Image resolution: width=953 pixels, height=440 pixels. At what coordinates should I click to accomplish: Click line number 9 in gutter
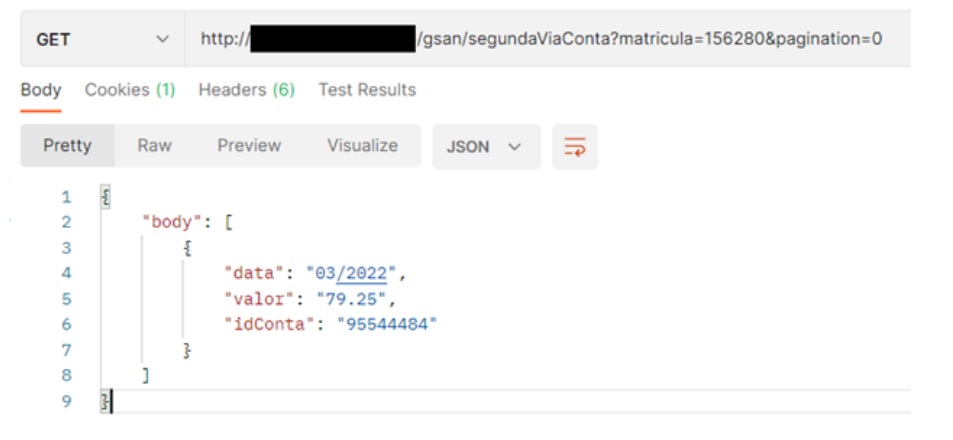click(66, 401)
